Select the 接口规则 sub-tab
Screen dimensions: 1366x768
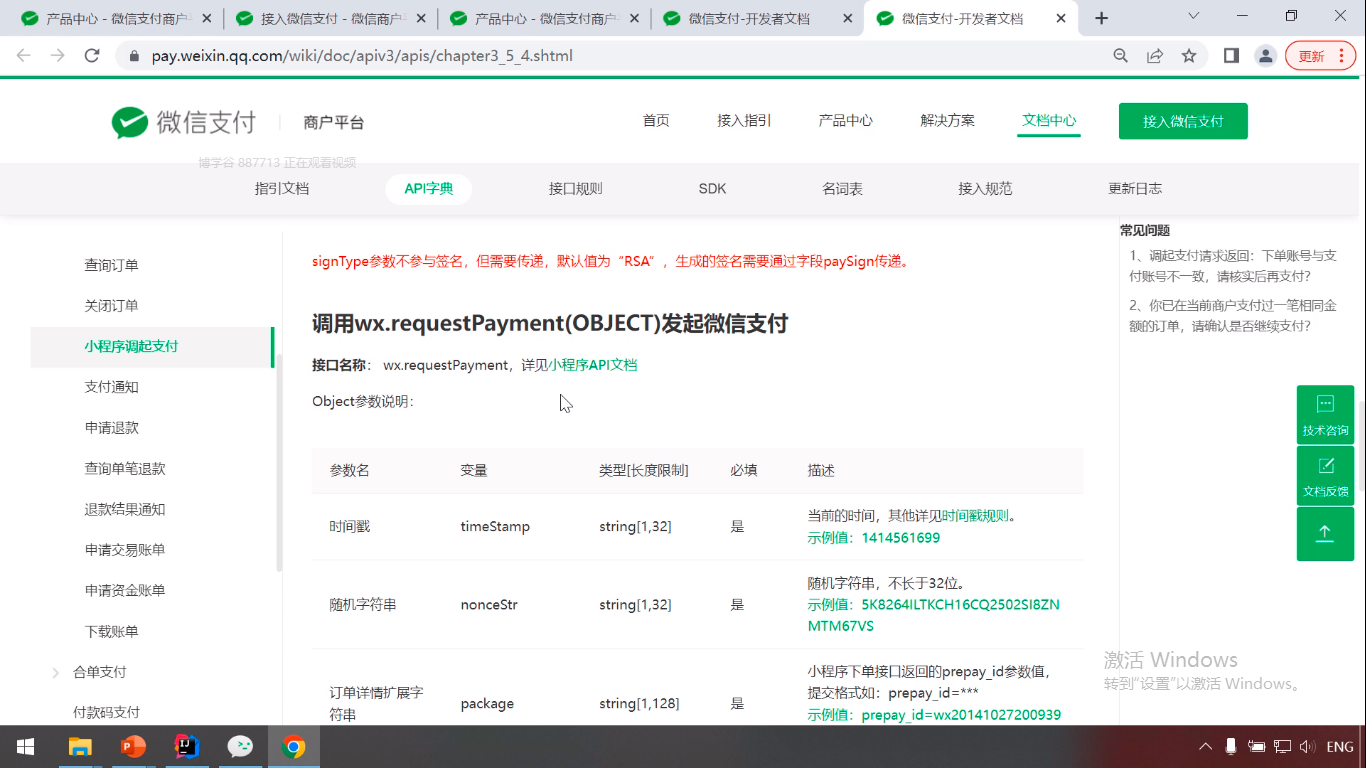[x=575, y=189]
